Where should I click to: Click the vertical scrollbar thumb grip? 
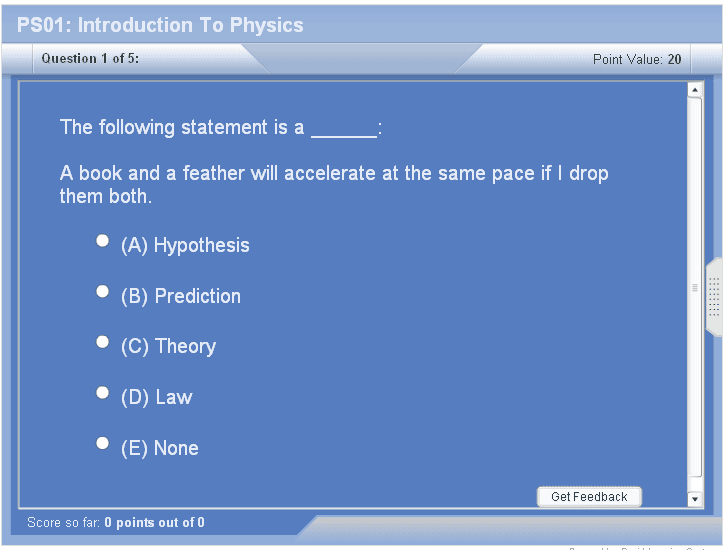(695, 288)
